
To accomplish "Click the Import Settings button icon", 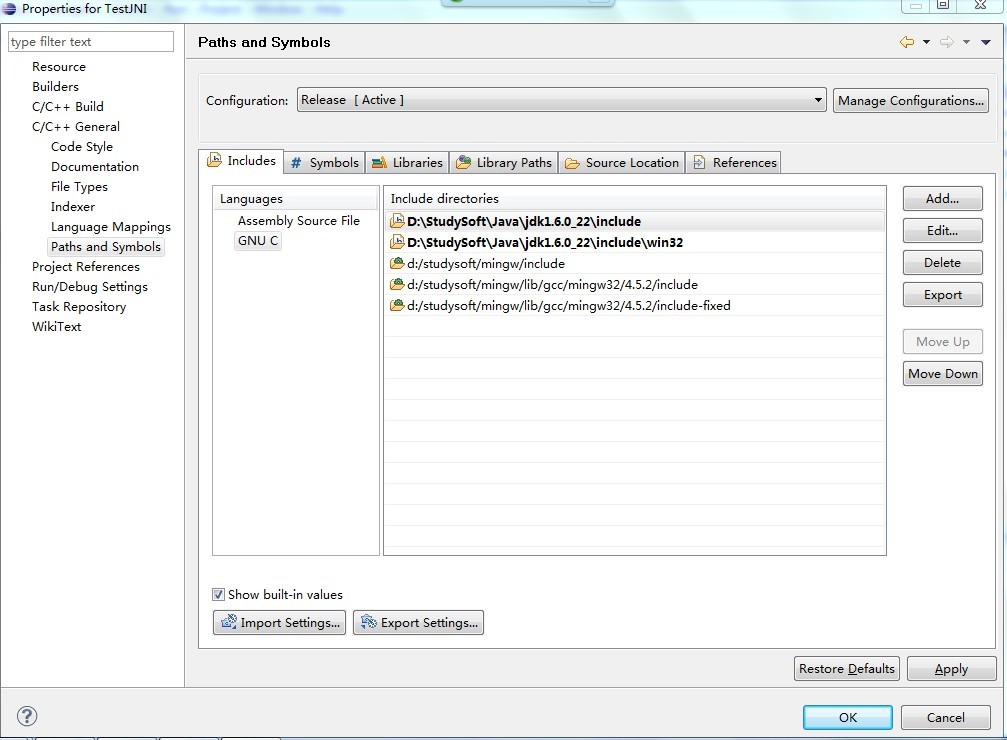I will click(229, 622).
